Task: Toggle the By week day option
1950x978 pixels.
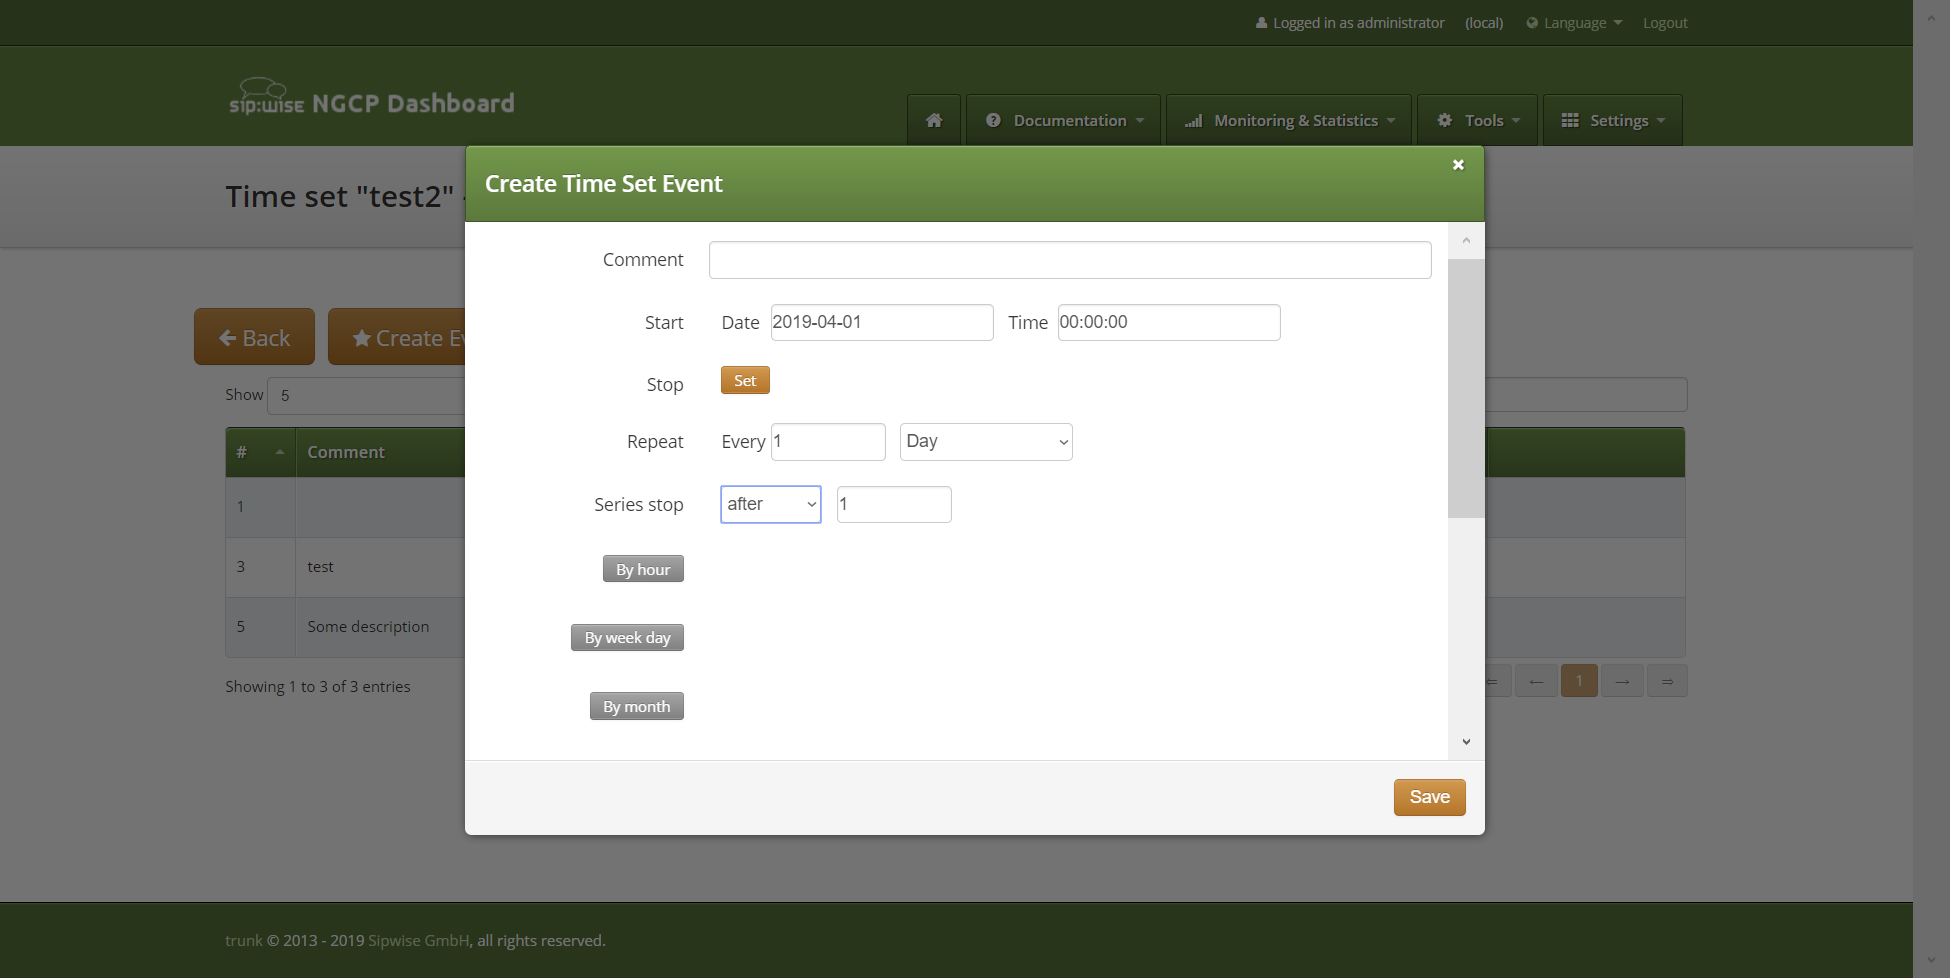Action: pyautogui.click(x=627, y=638)
